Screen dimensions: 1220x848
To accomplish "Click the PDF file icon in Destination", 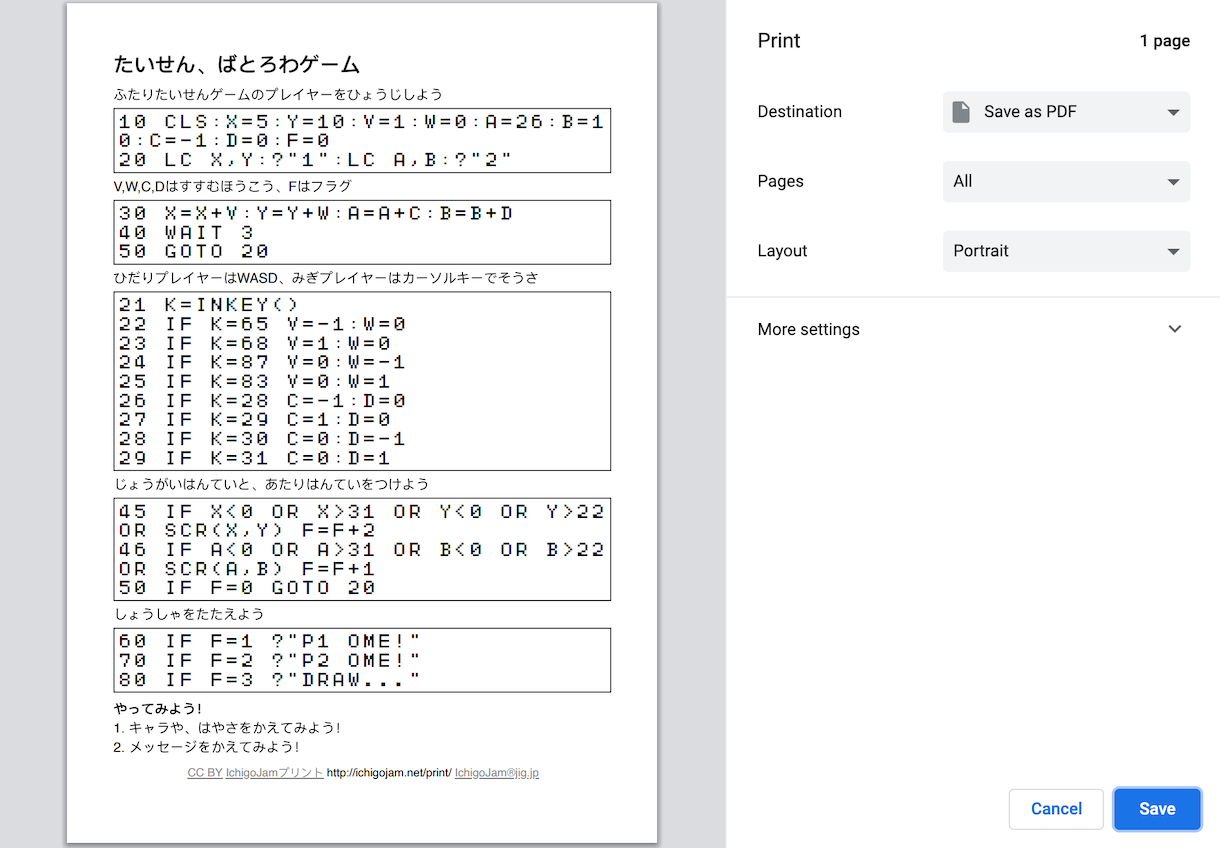I will point(961,112).
